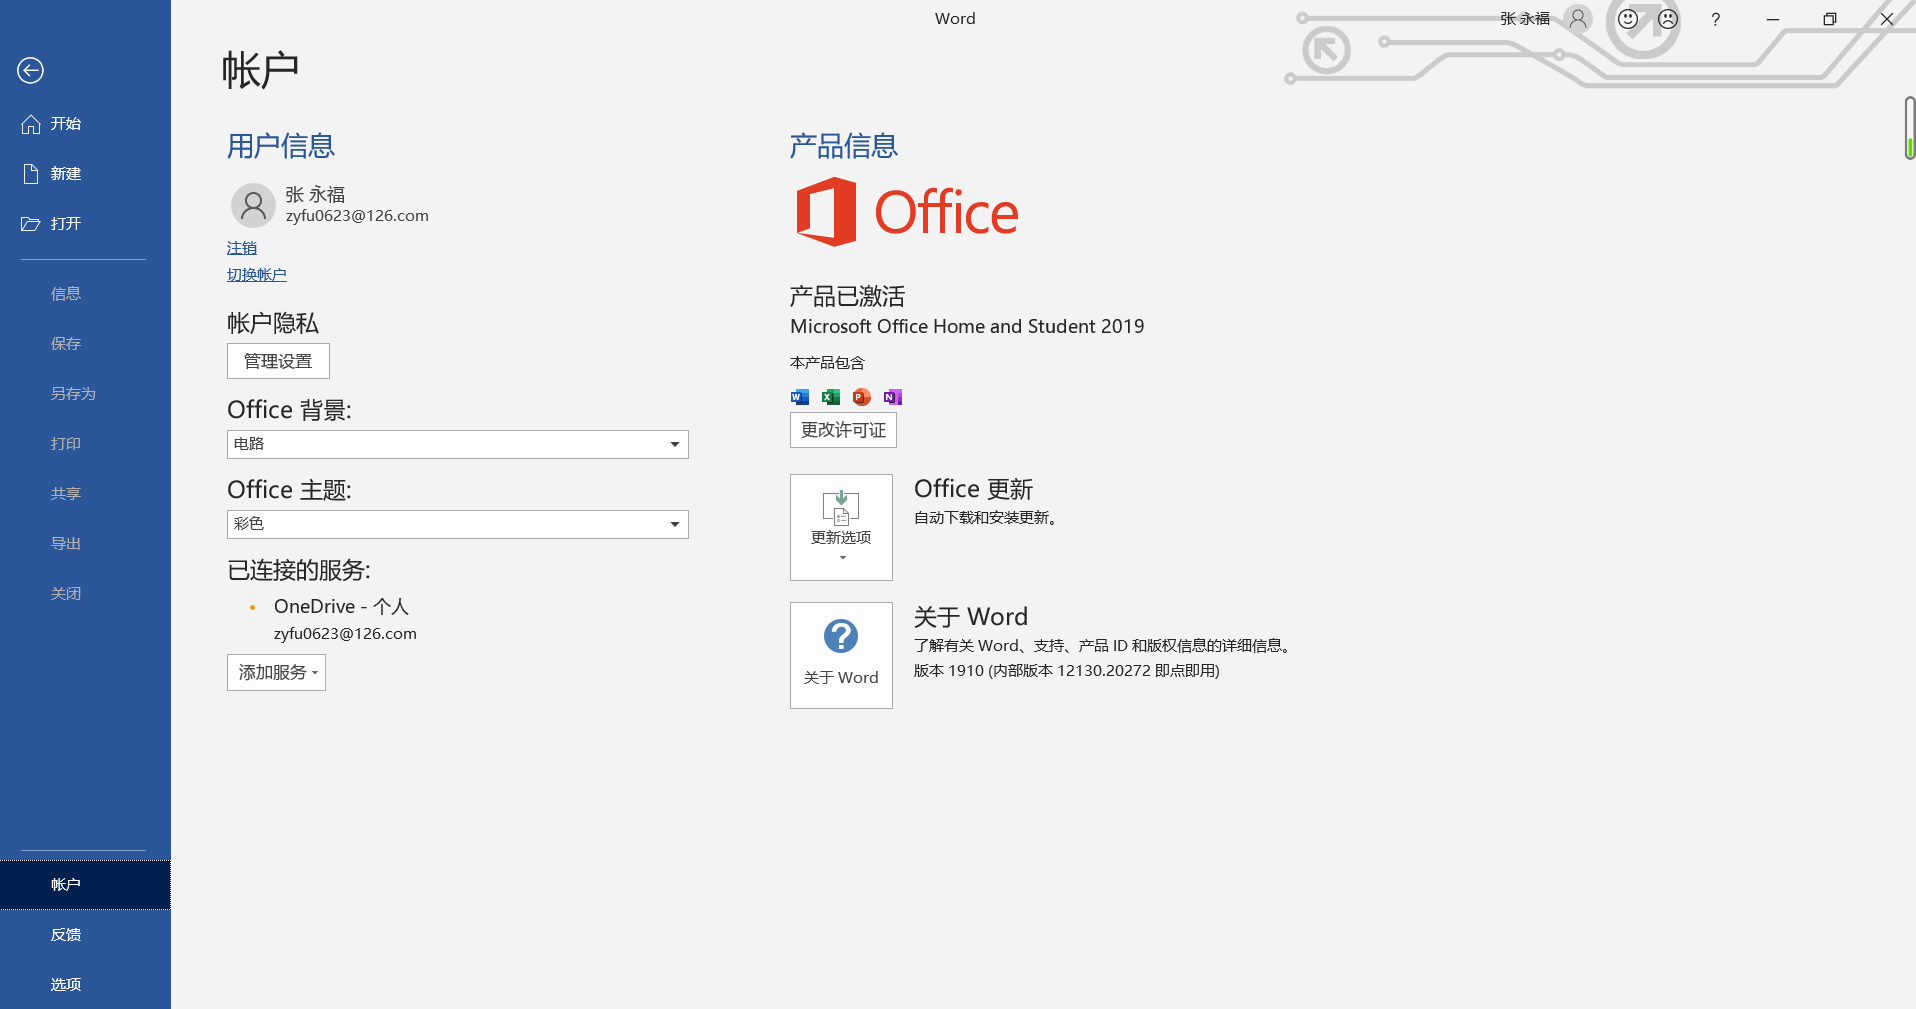Click the Word app icon under 本产品包含

pos(800,397)
